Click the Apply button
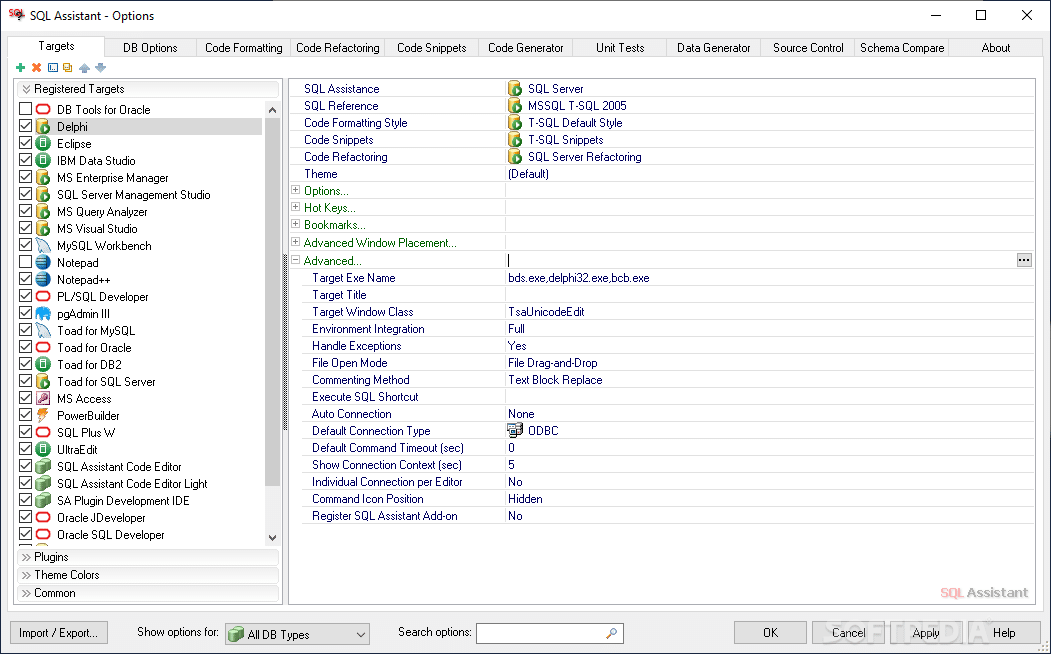Viewport: 1051px width, 658px height. tap(926, 633)
